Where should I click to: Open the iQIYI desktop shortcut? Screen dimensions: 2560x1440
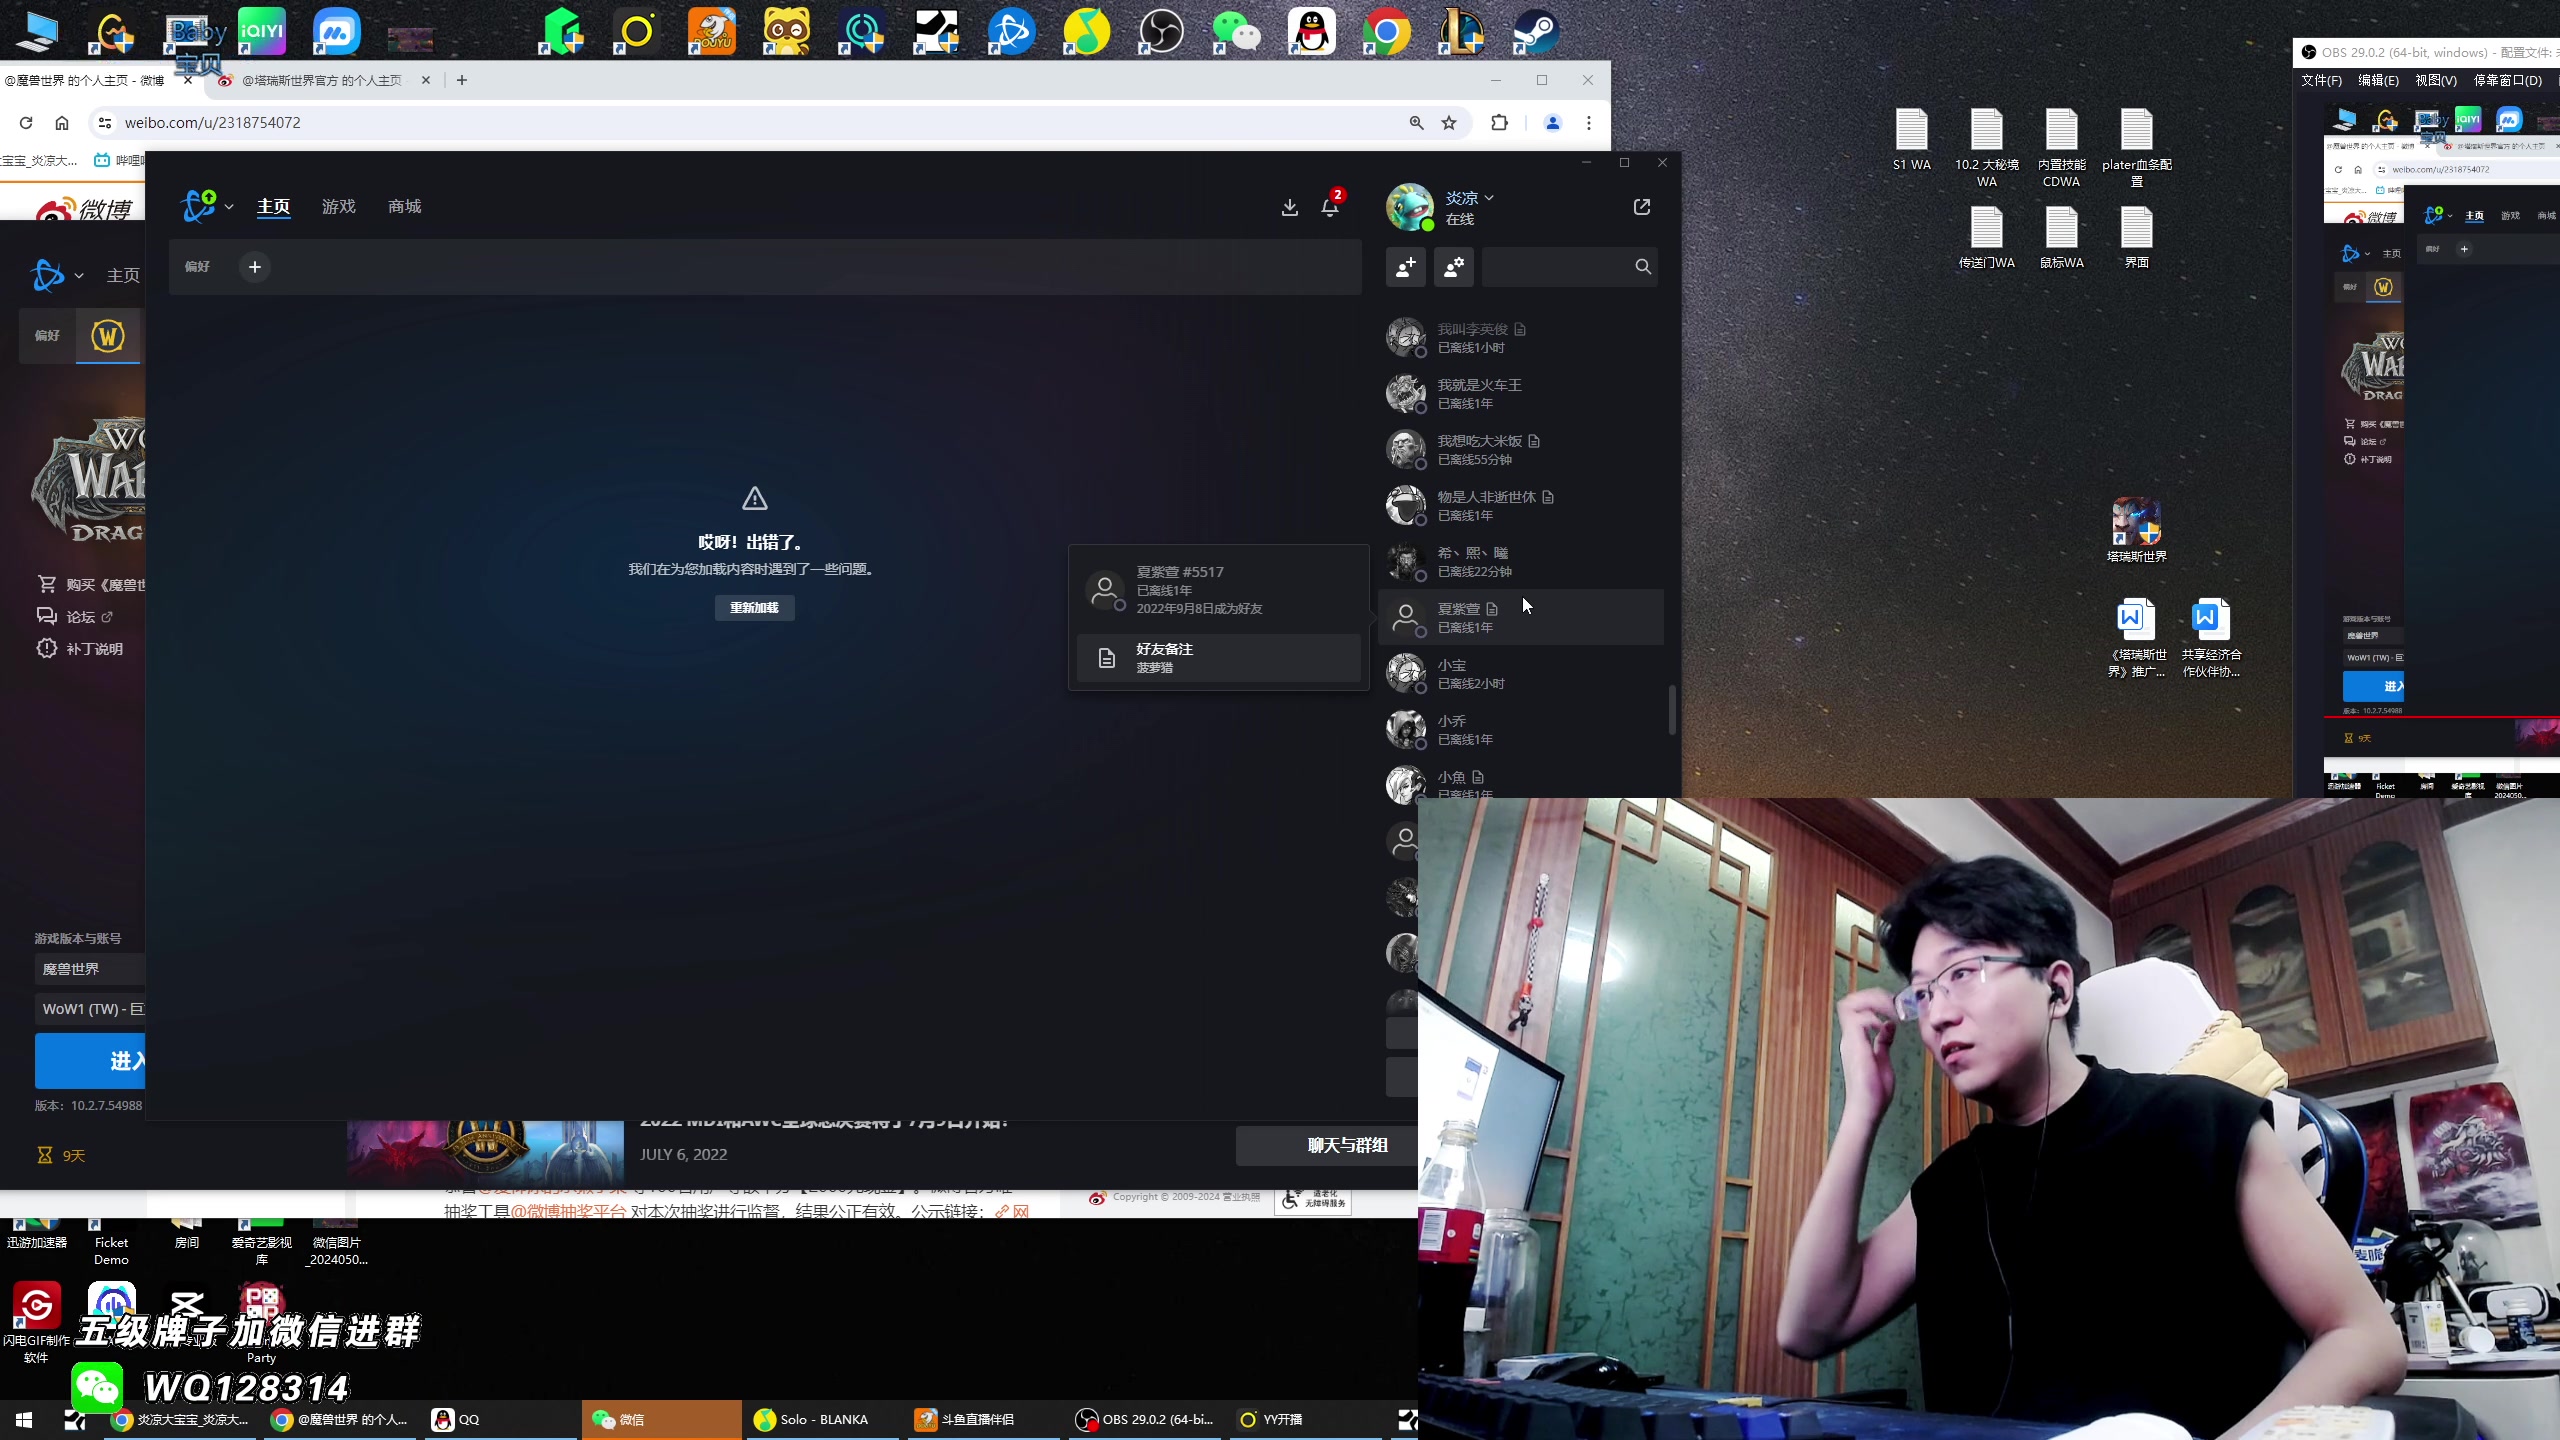(x=261, y=32)
